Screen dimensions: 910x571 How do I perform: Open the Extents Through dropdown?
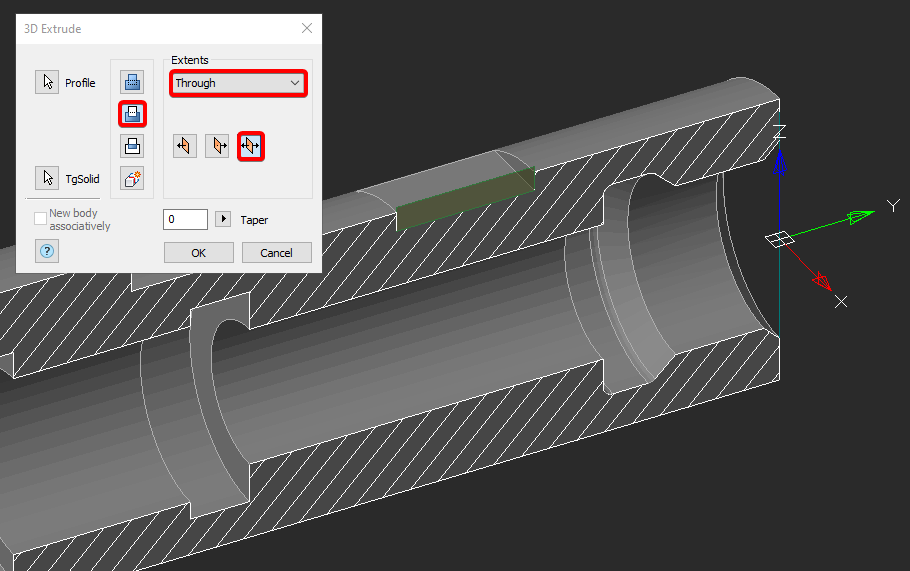(x=238, y=83)
